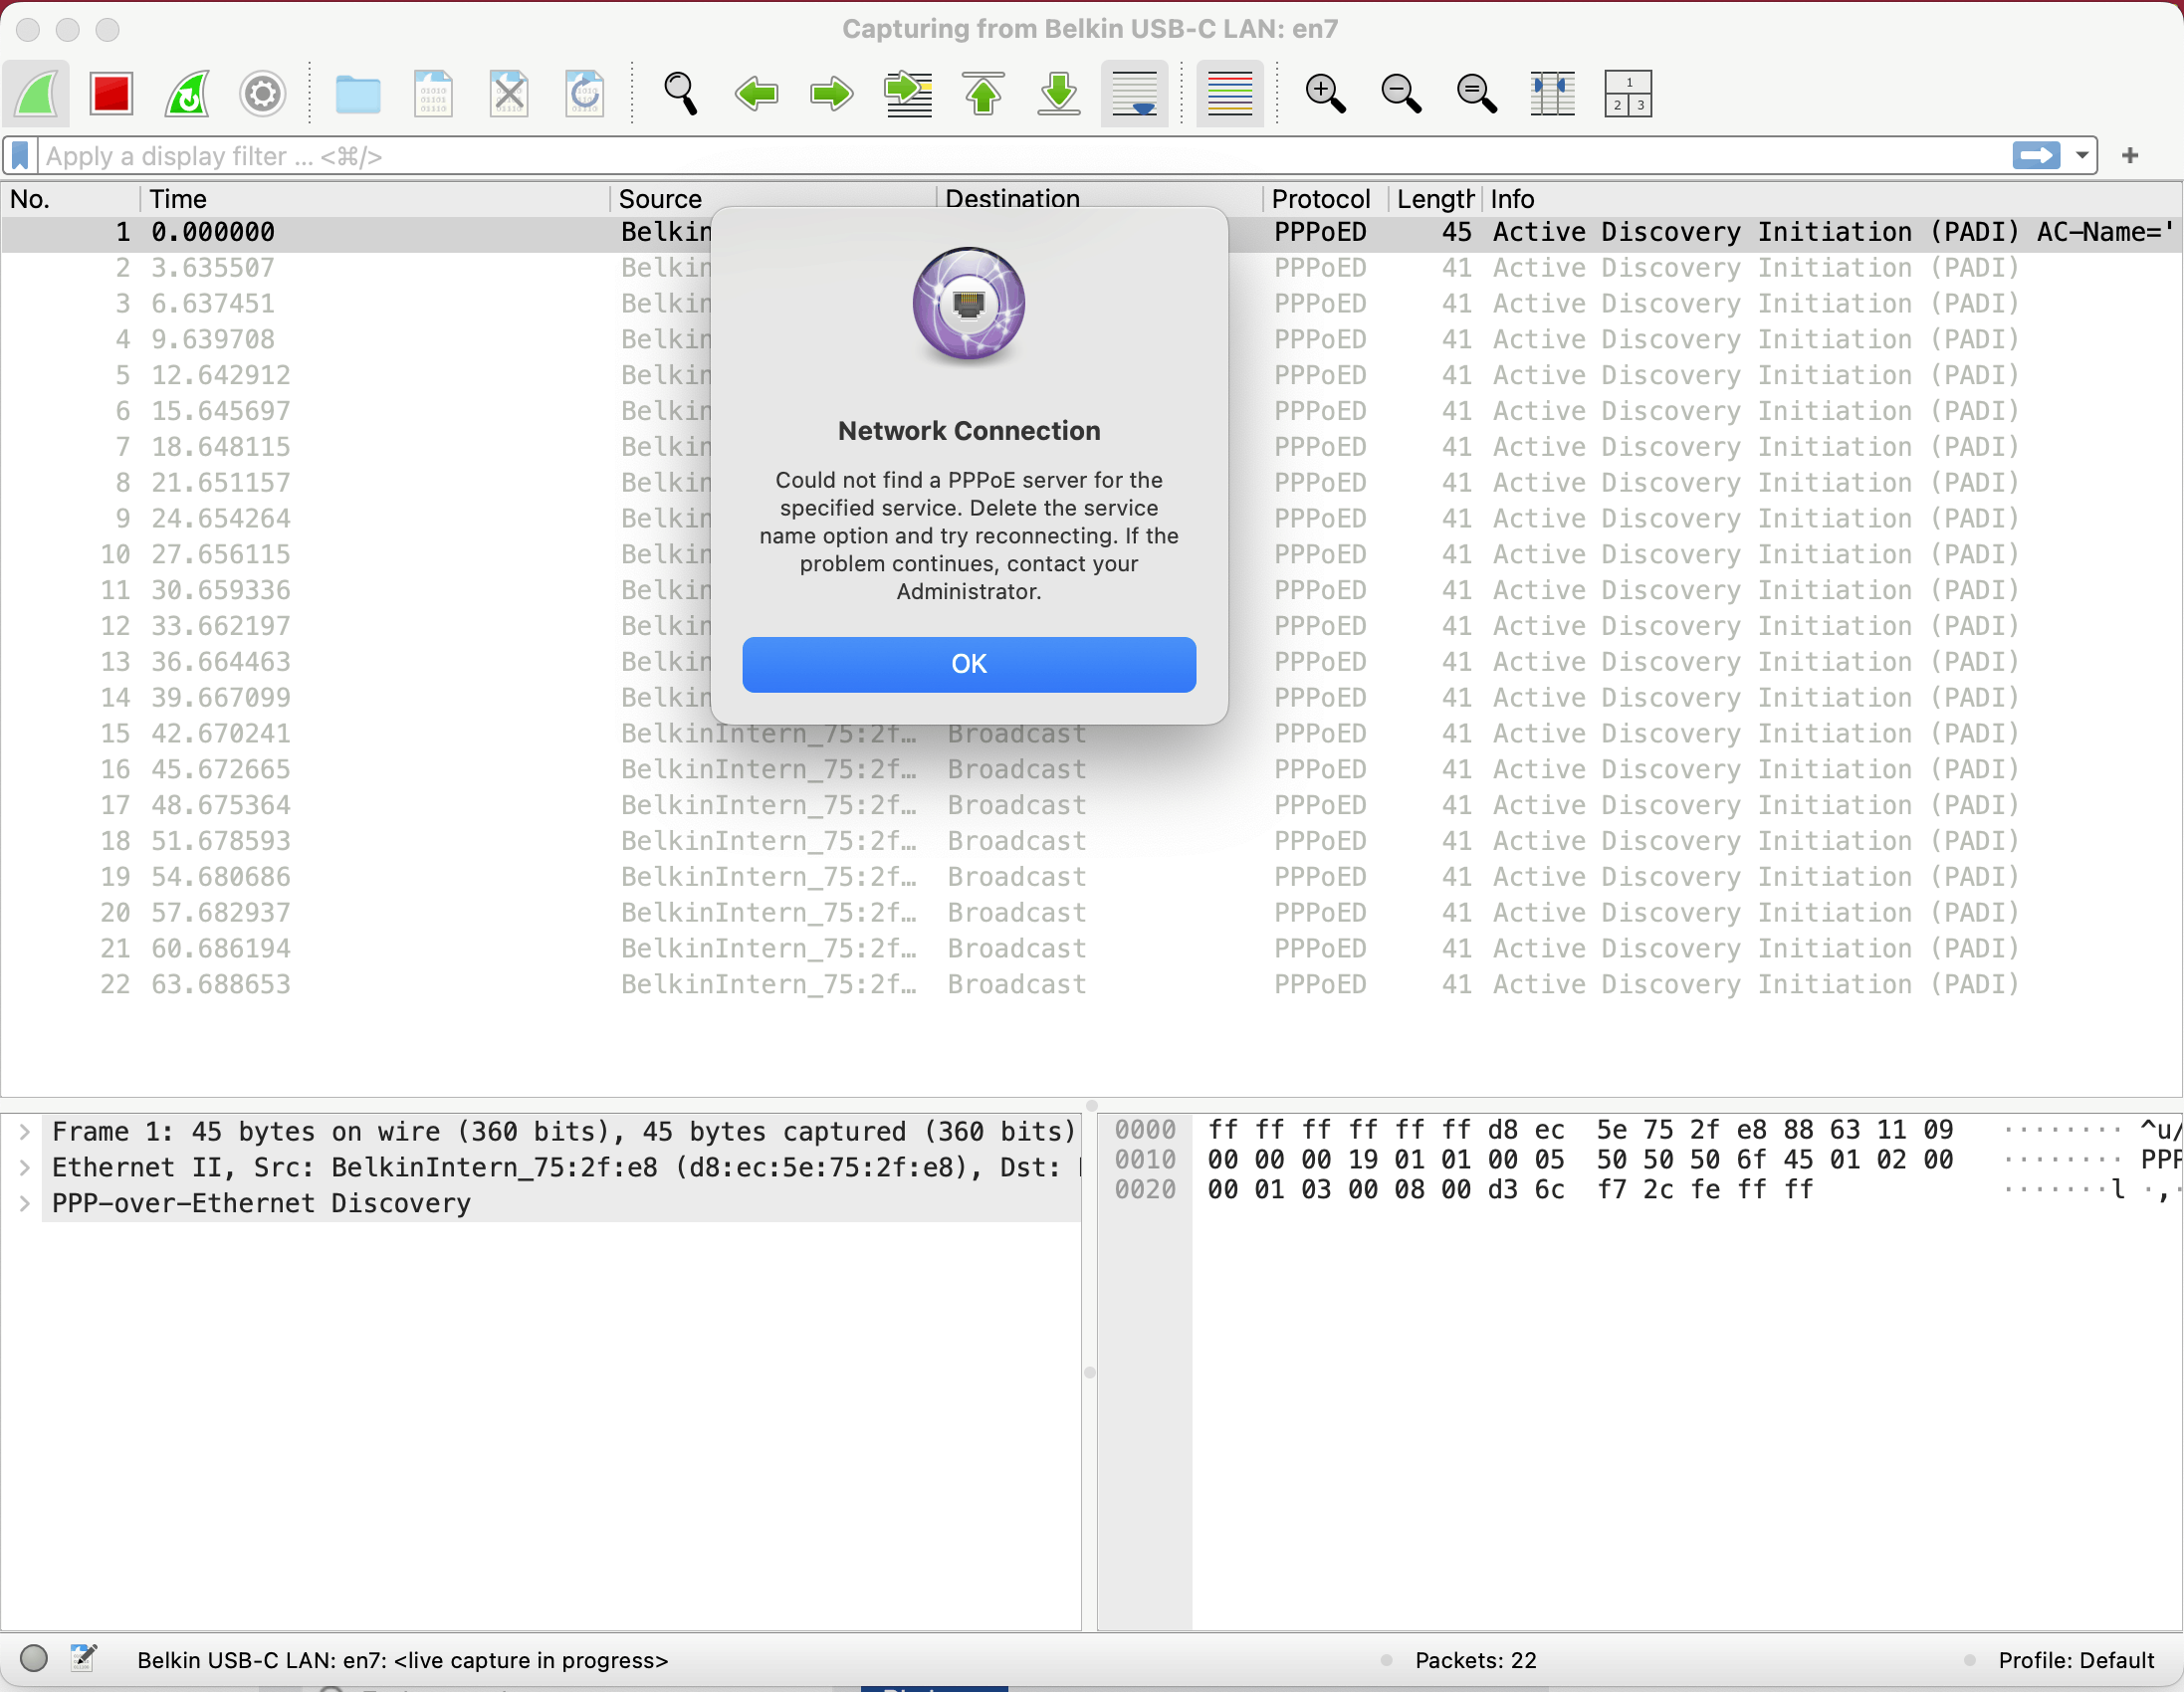Sort by Source column header
The image size is (2184, 1692).
[773, 199]
